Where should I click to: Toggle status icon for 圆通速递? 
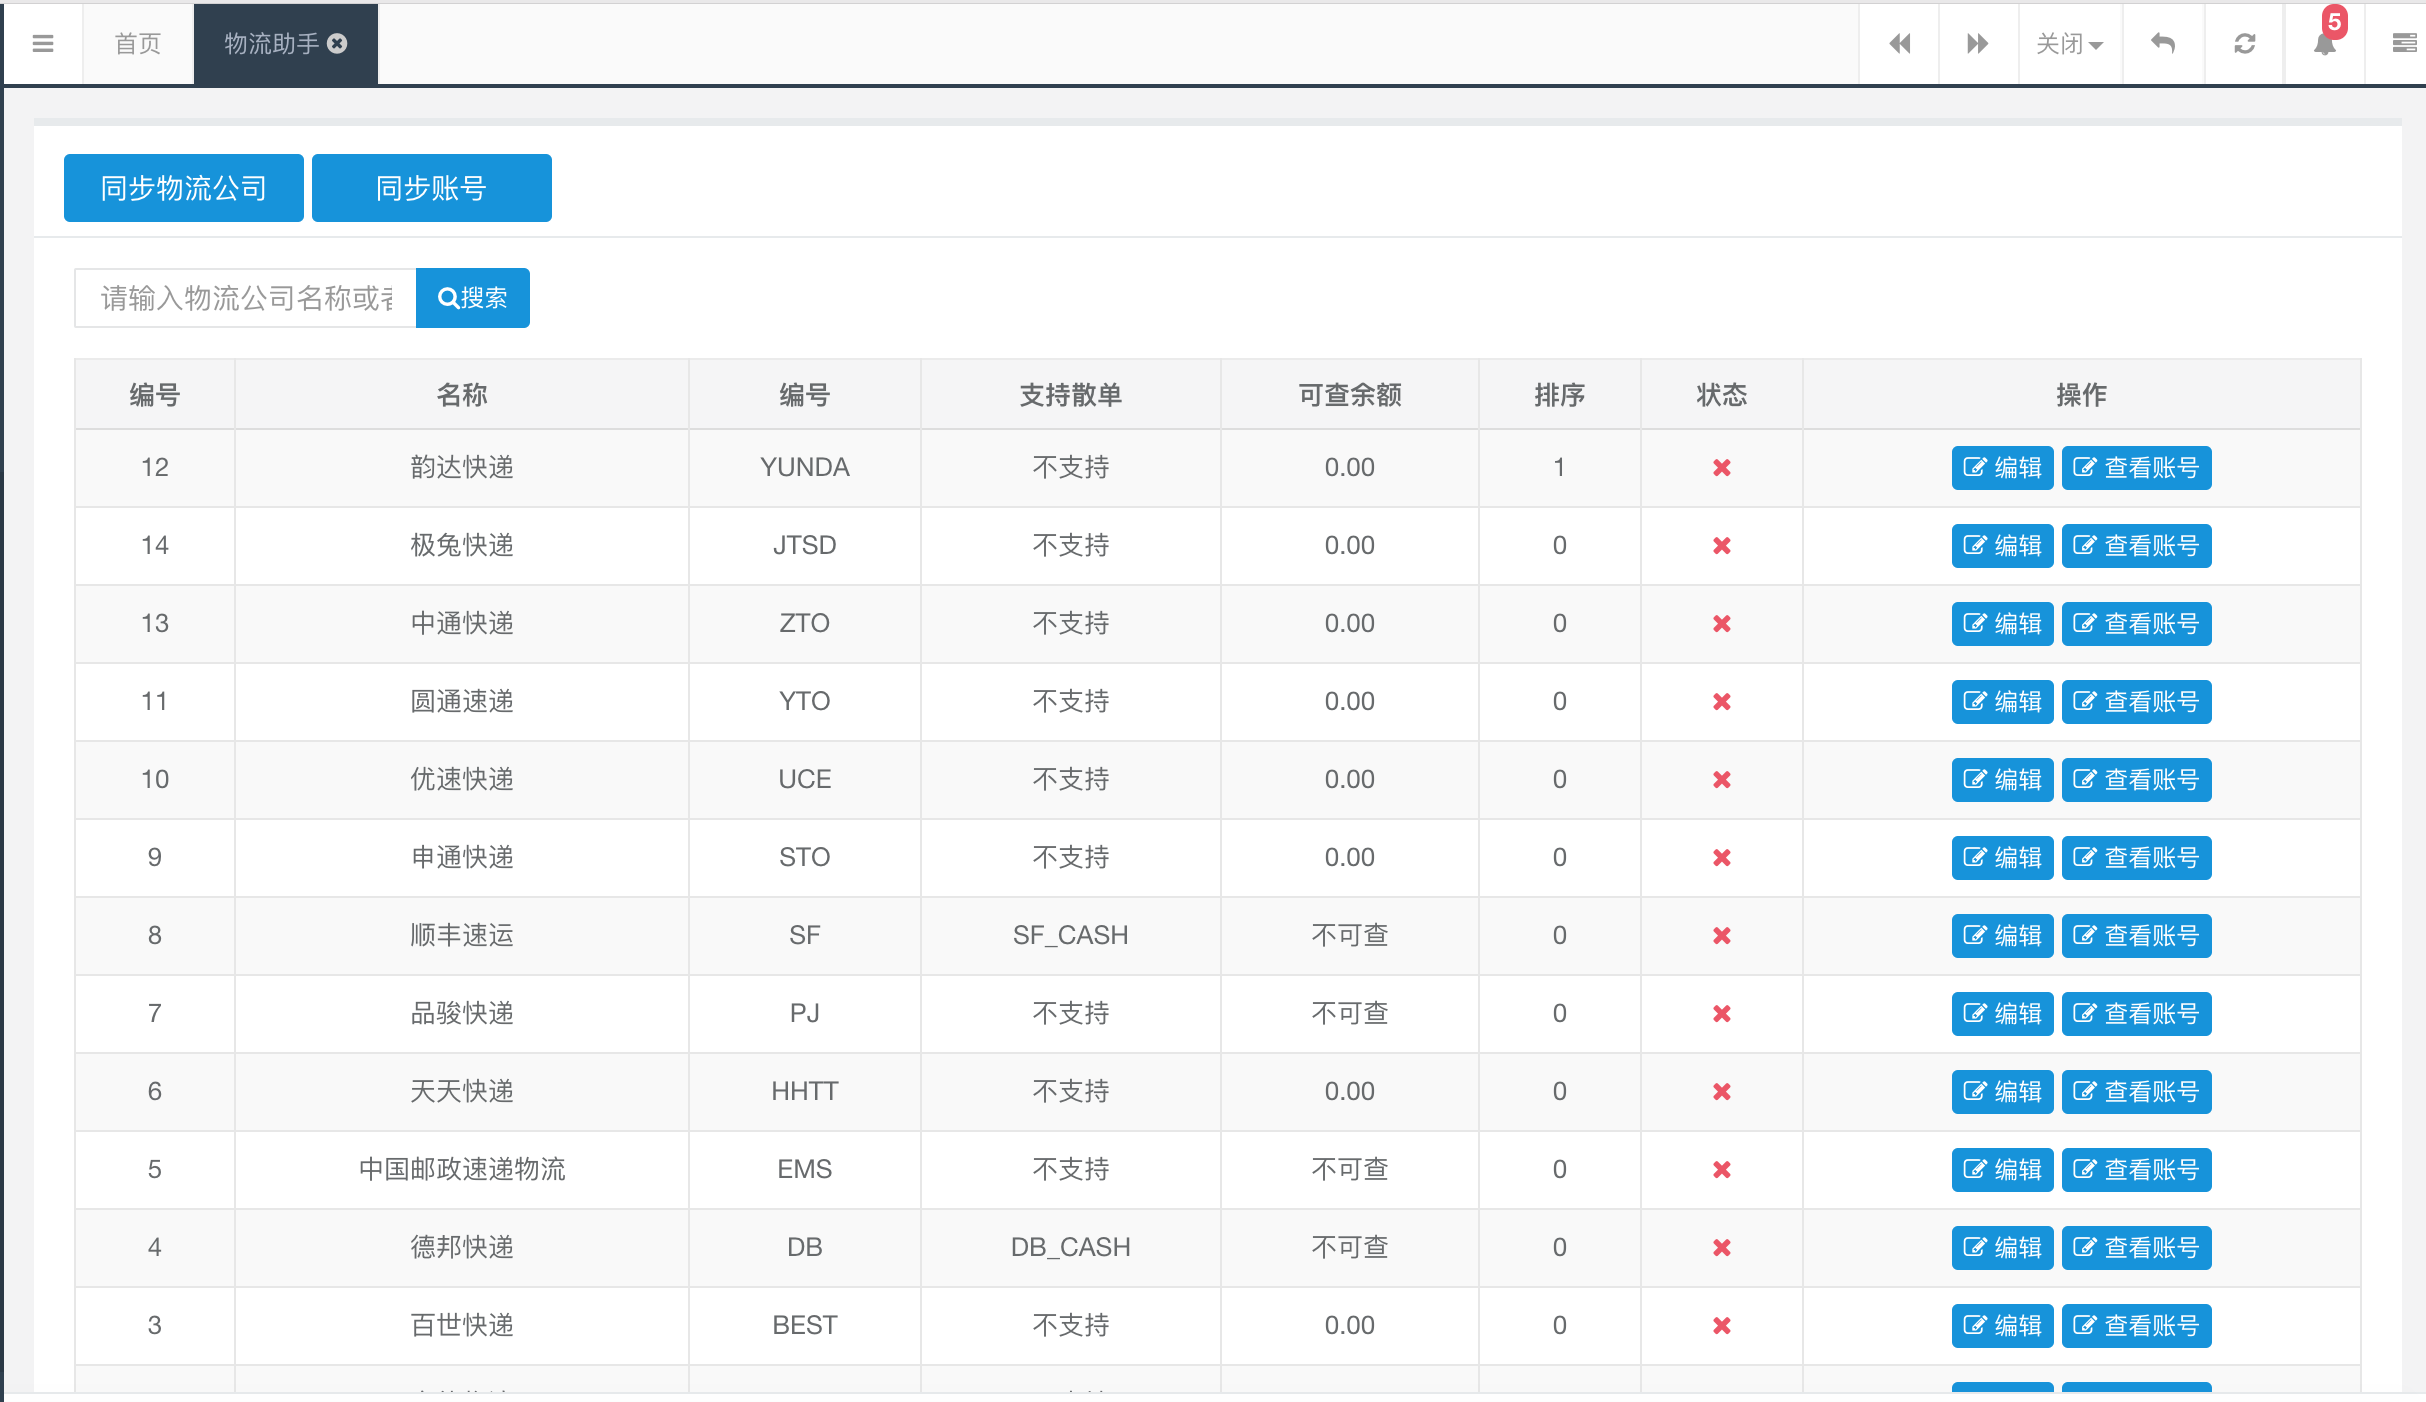(x=1722, y=701)
